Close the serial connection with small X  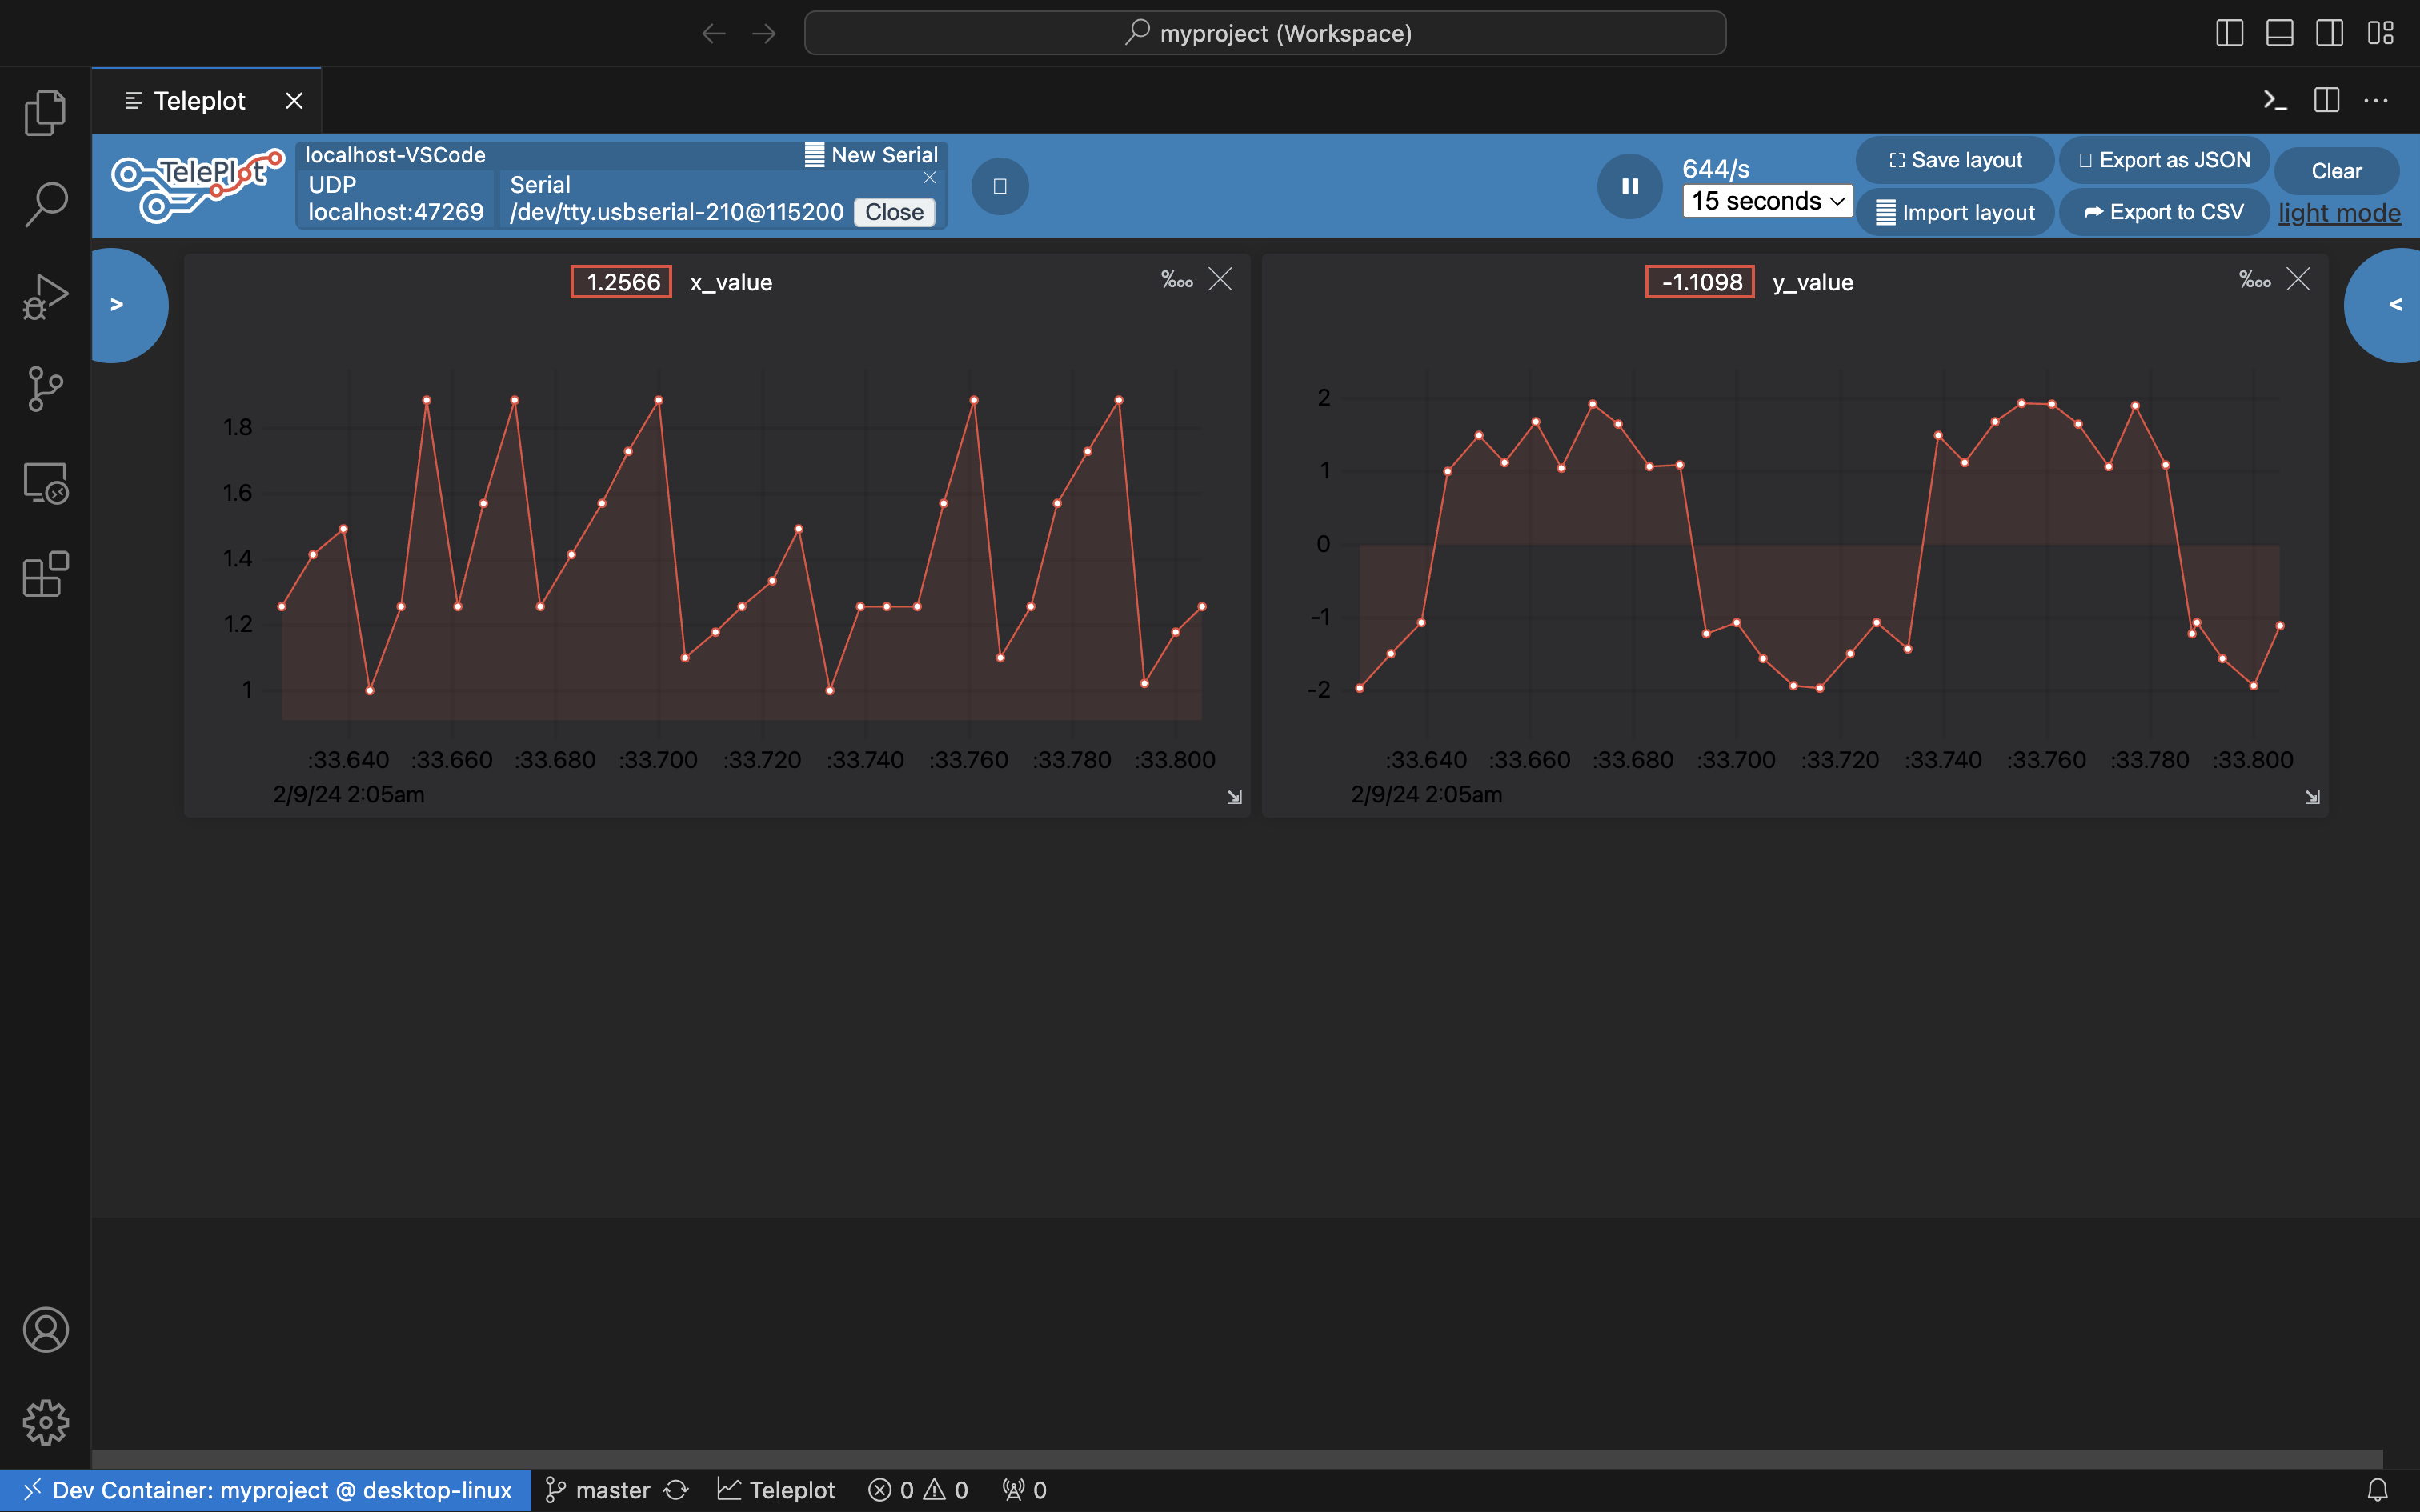930,178
